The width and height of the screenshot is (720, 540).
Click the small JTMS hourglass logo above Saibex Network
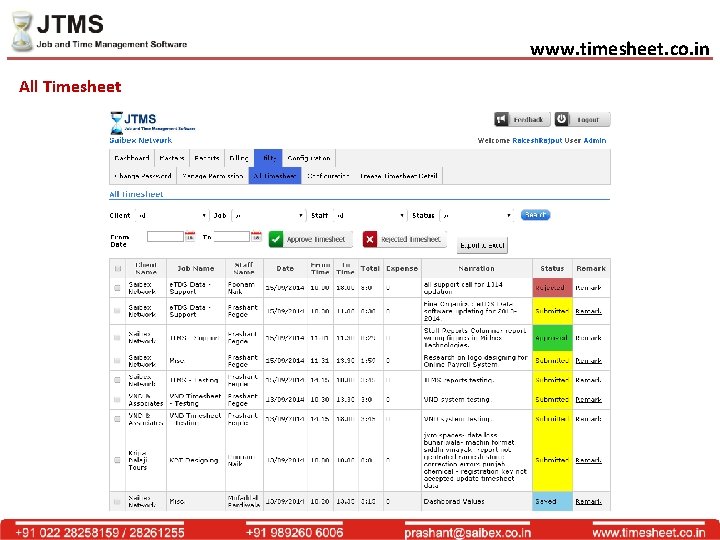click(x=116, y=123)
